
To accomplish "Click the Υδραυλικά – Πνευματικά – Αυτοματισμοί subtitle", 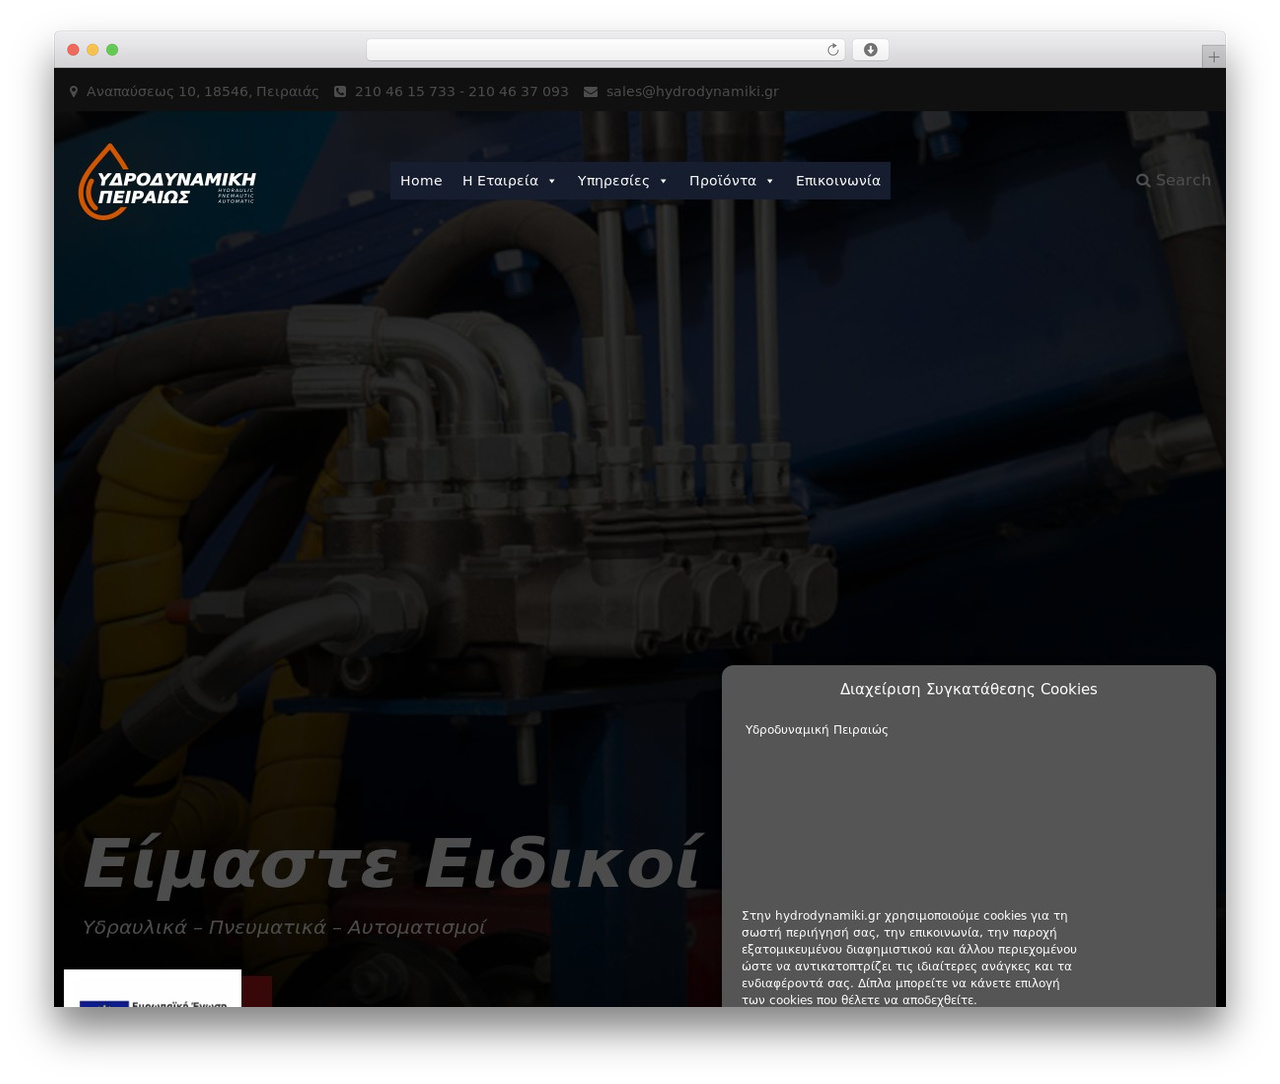I will [284, 927].
